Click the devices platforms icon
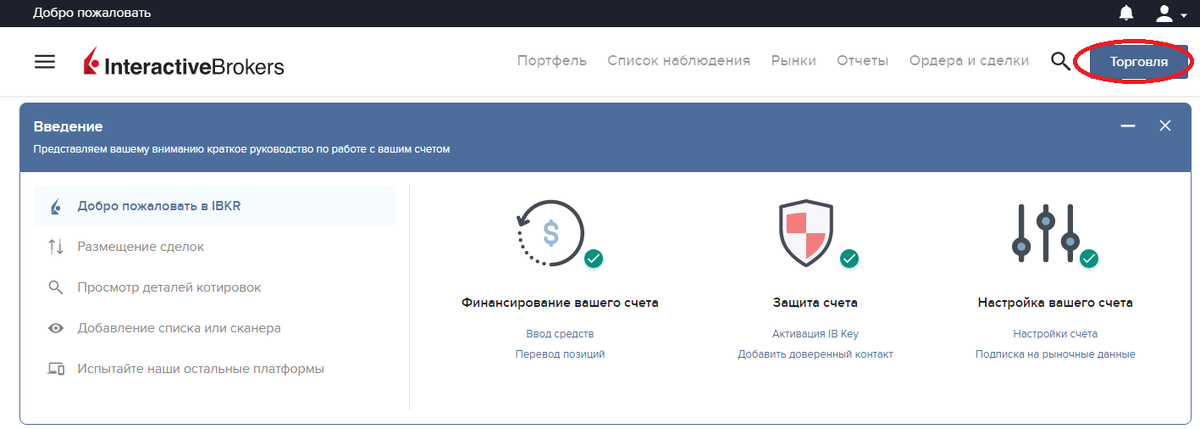Viewport: 1200px width, 429px height. pos(56,368)
